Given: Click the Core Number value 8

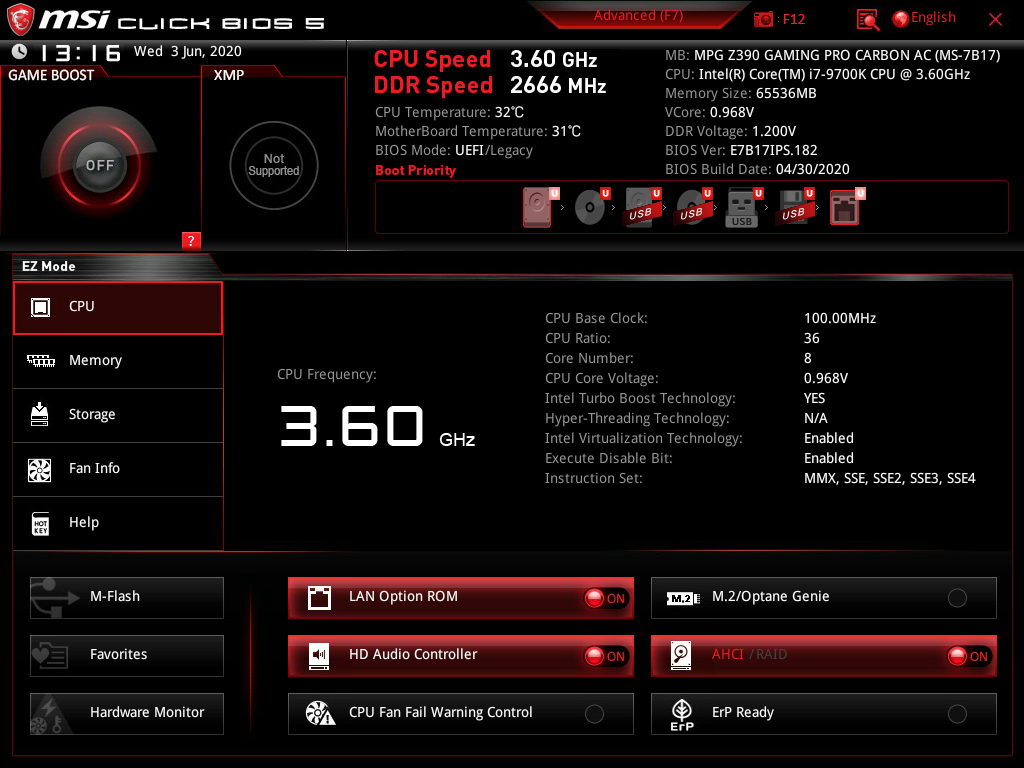Looking at the screenshot, I should (807, 358).
